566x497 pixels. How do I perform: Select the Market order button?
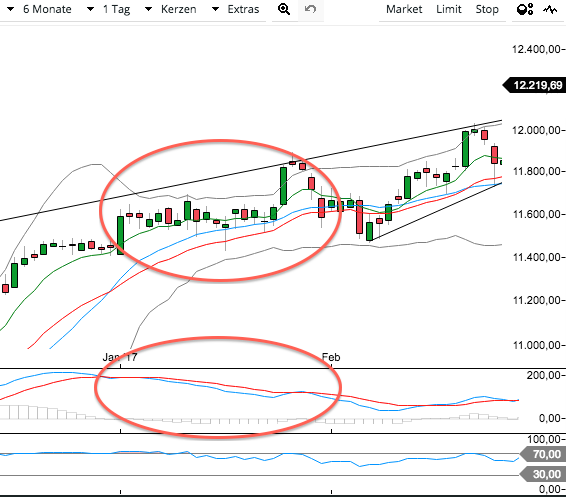tap(404, 9)
